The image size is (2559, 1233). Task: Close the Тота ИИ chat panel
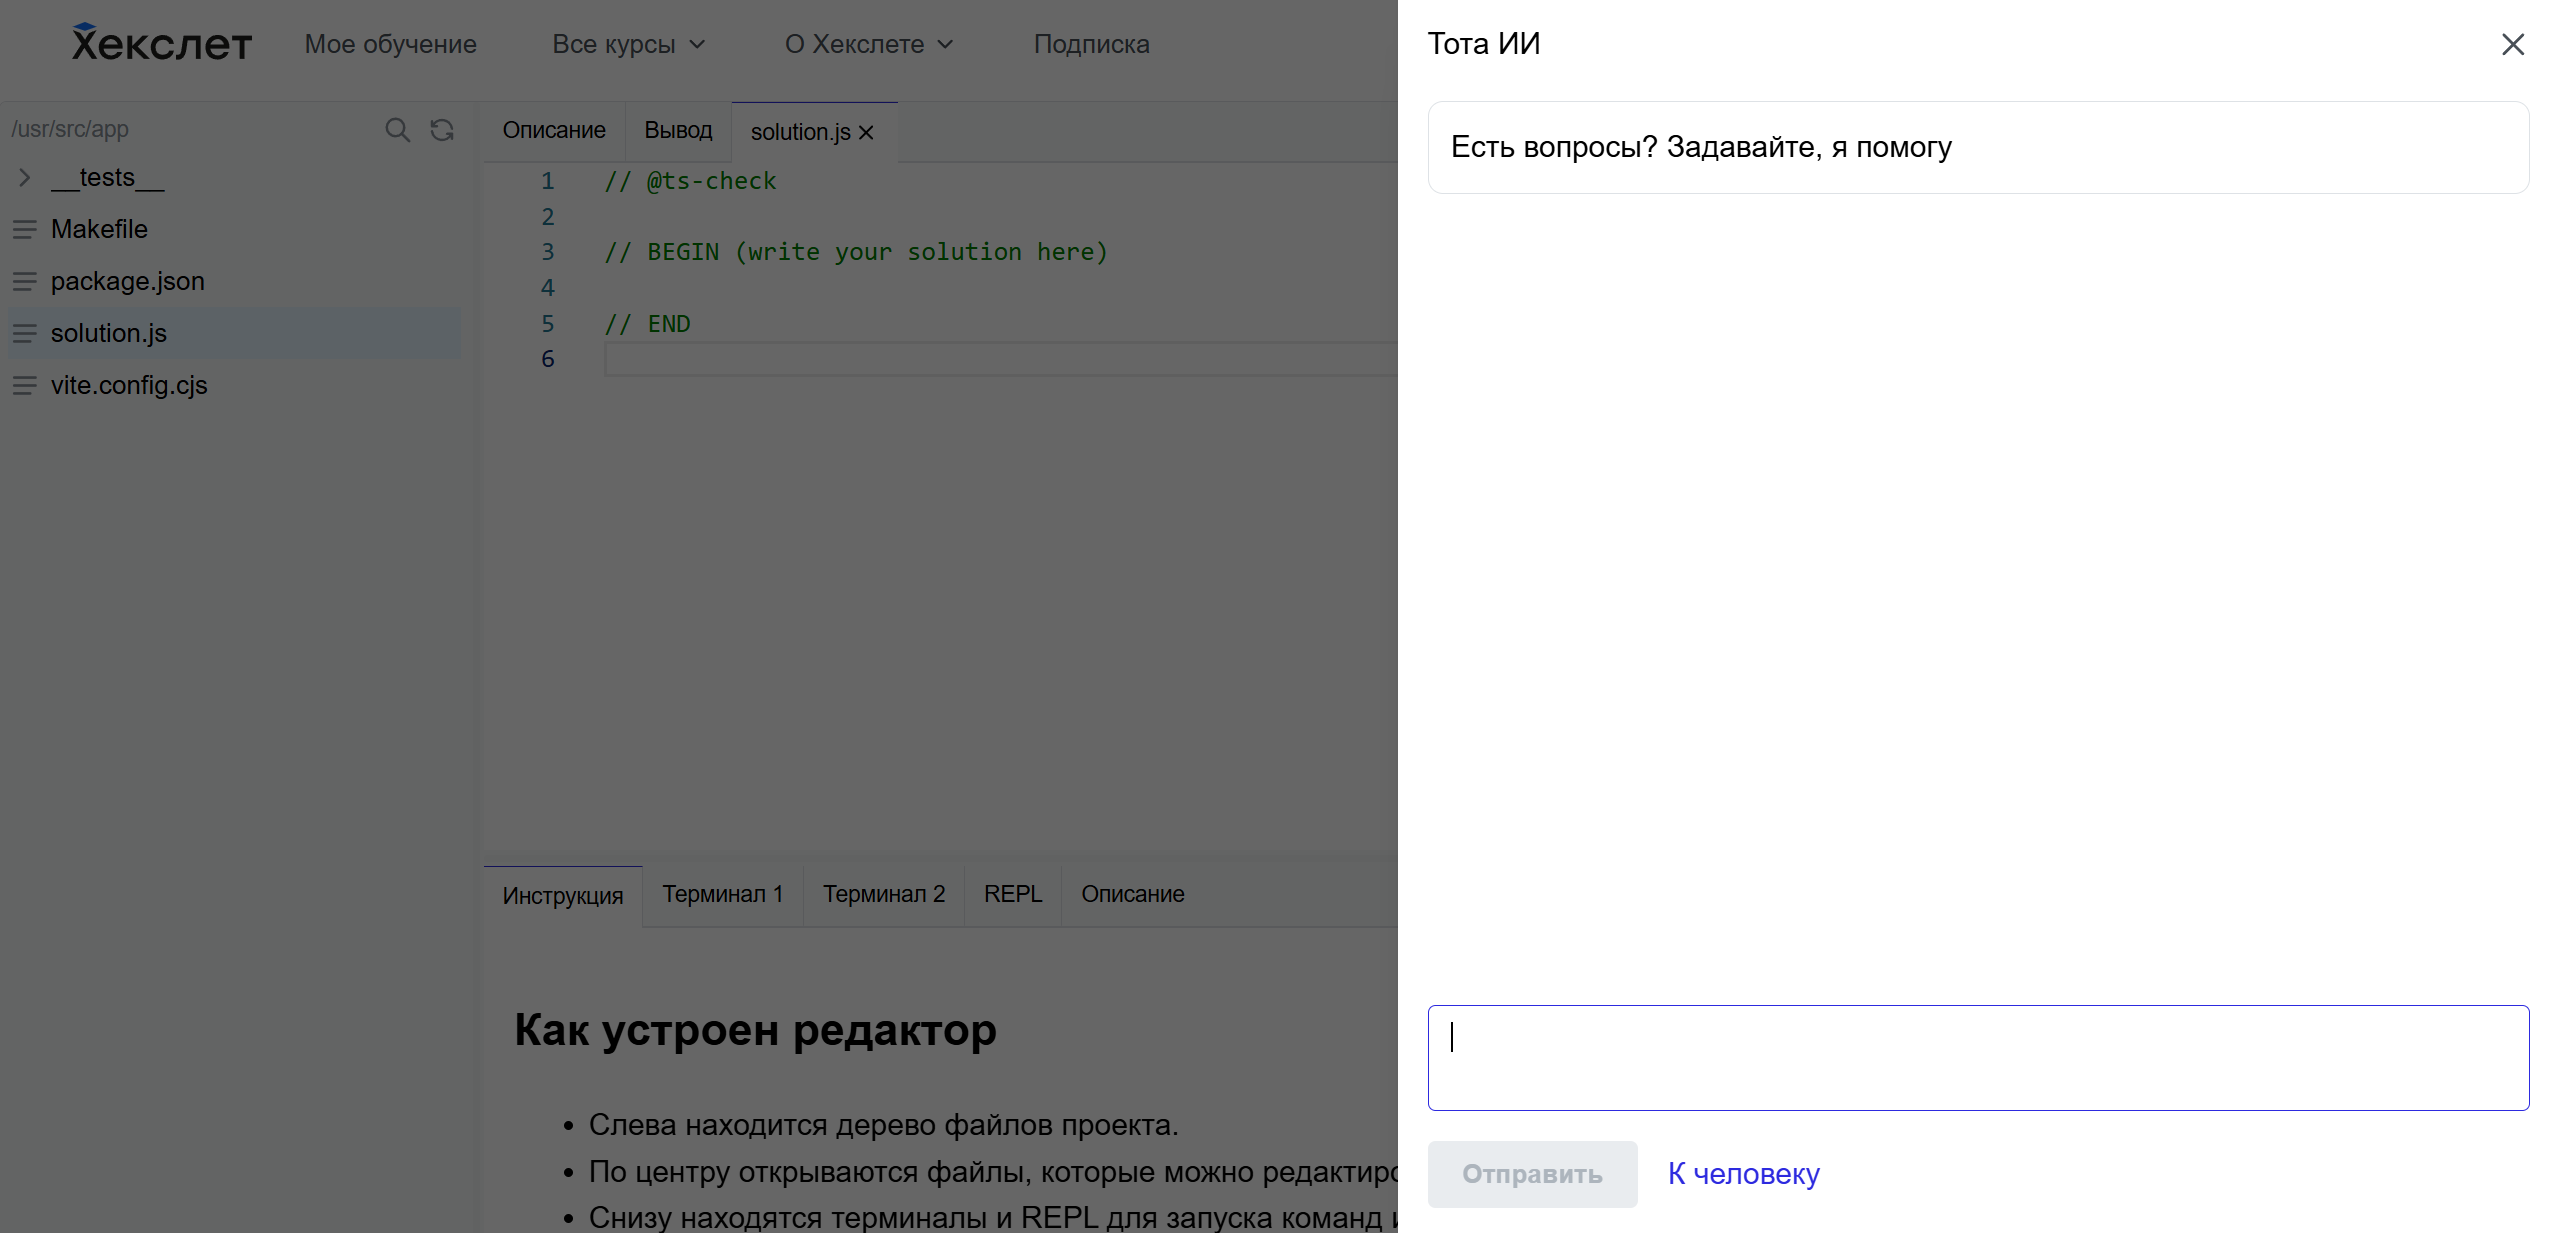pyautogui.click(x=2512, y=45)
